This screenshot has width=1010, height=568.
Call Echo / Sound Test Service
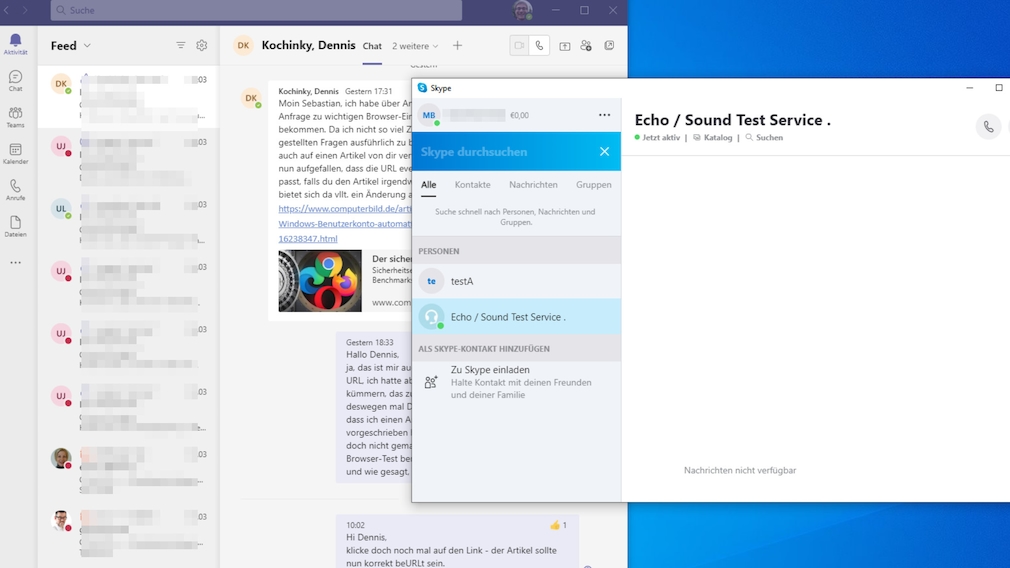[x=988, y=127]
